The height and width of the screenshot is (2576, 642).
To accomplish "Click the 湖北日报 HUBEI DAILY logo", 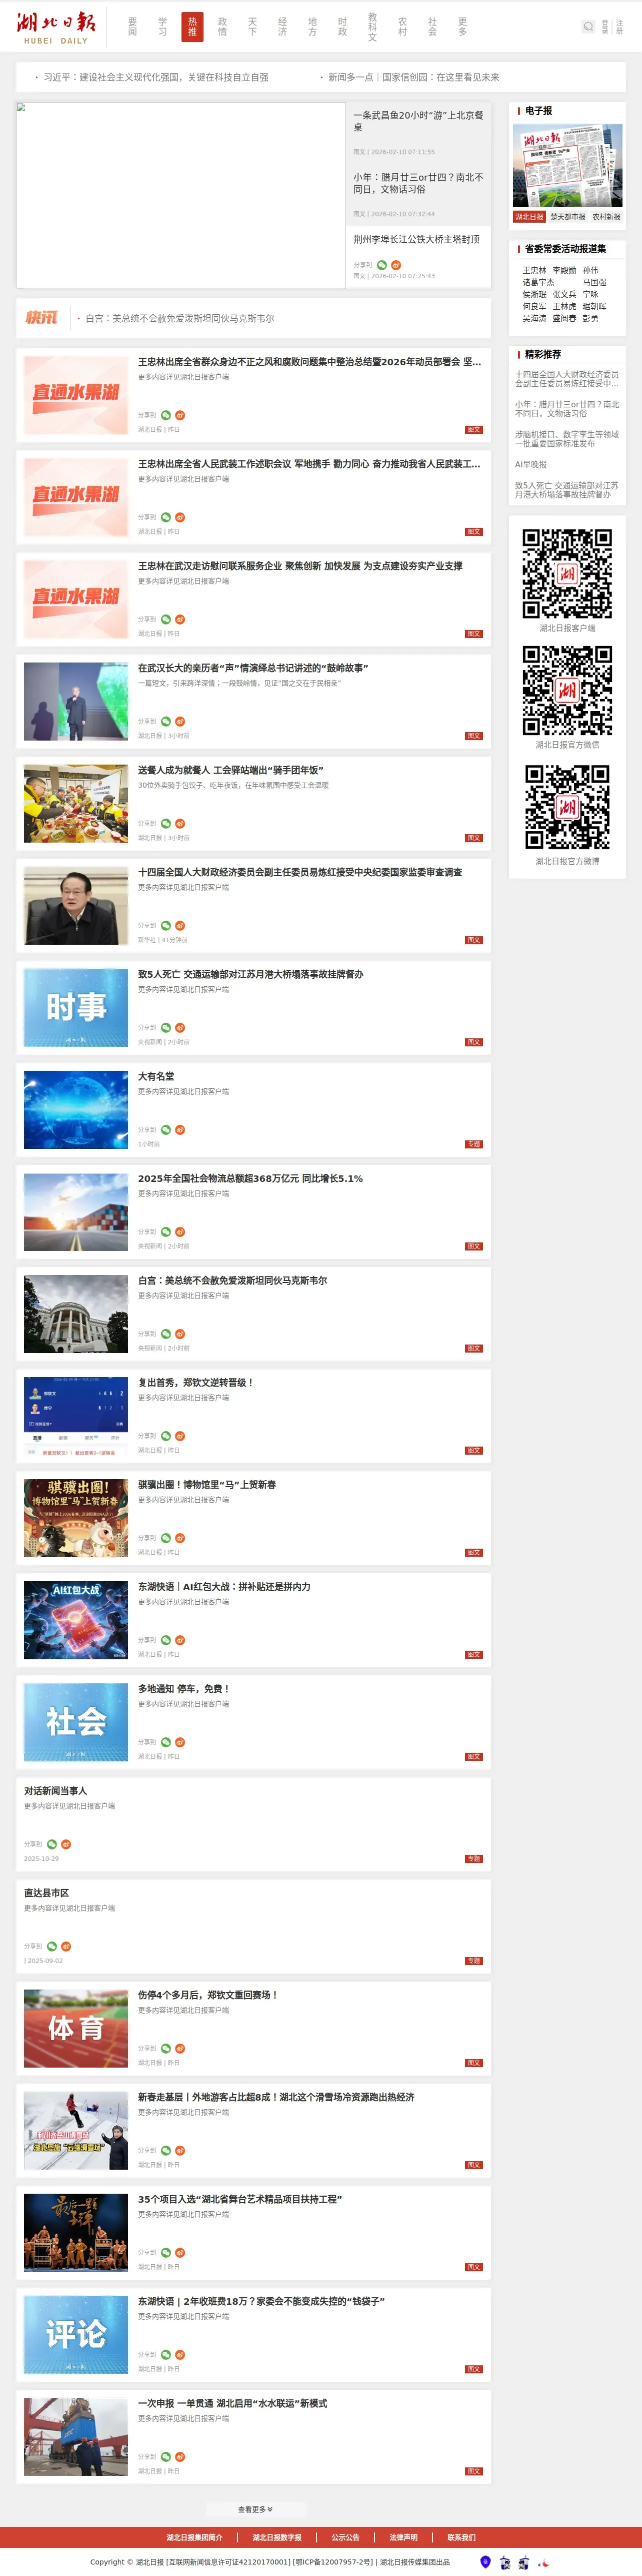I will click(x=56, y=27).
